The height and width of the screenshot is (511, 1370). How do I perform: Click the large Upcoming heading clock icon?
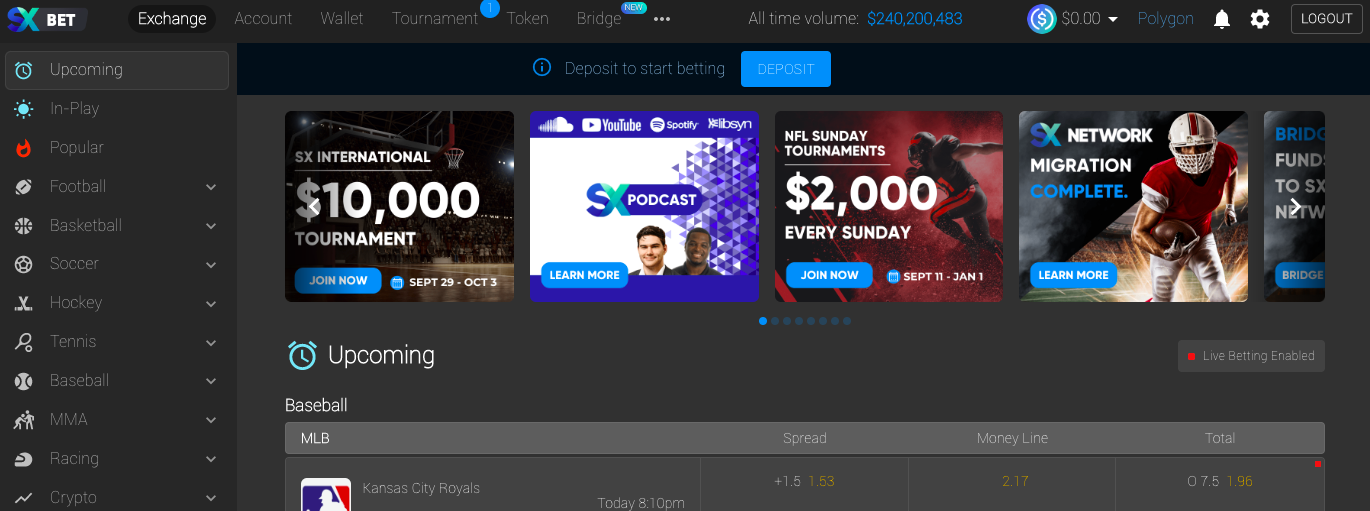click(x=302, y=356)
